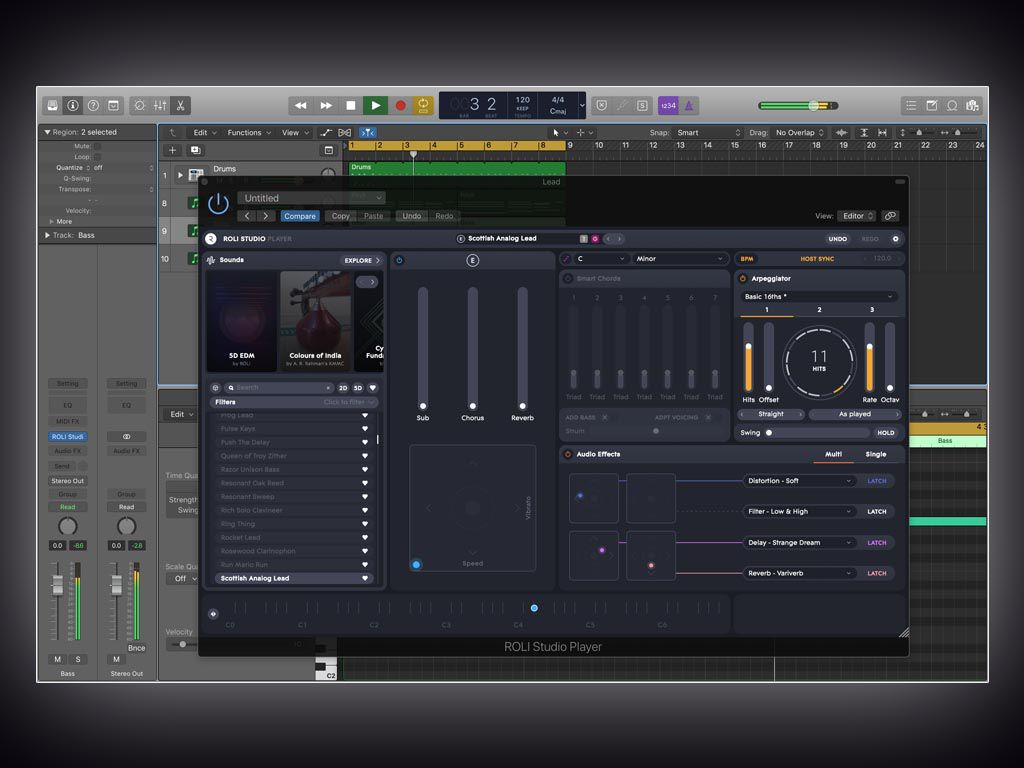Open the Minor scale dropdown

680,258
